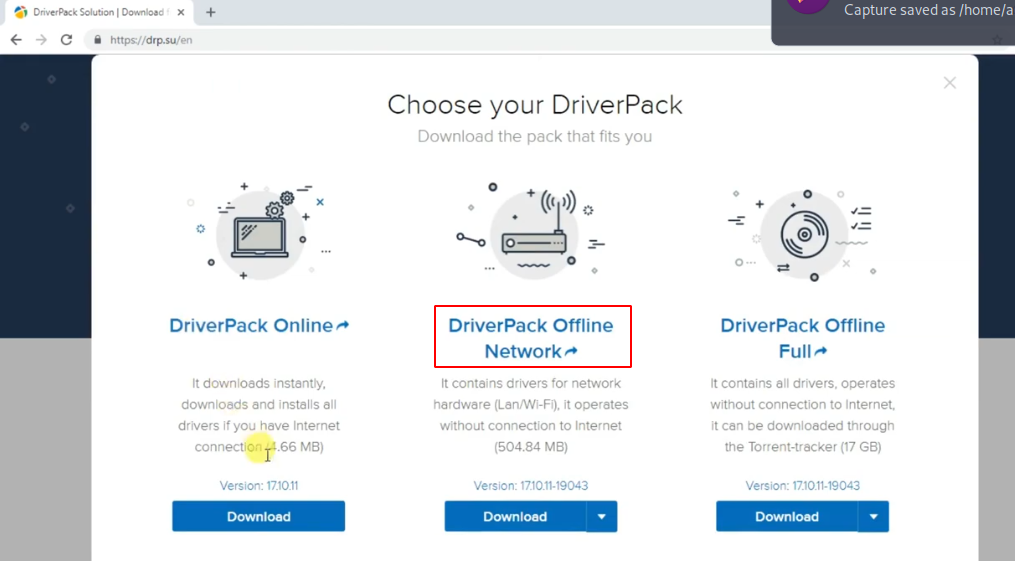
Task: Expand dropdown arrow beside Offline Full Download
Action: (x=874, y=516)
